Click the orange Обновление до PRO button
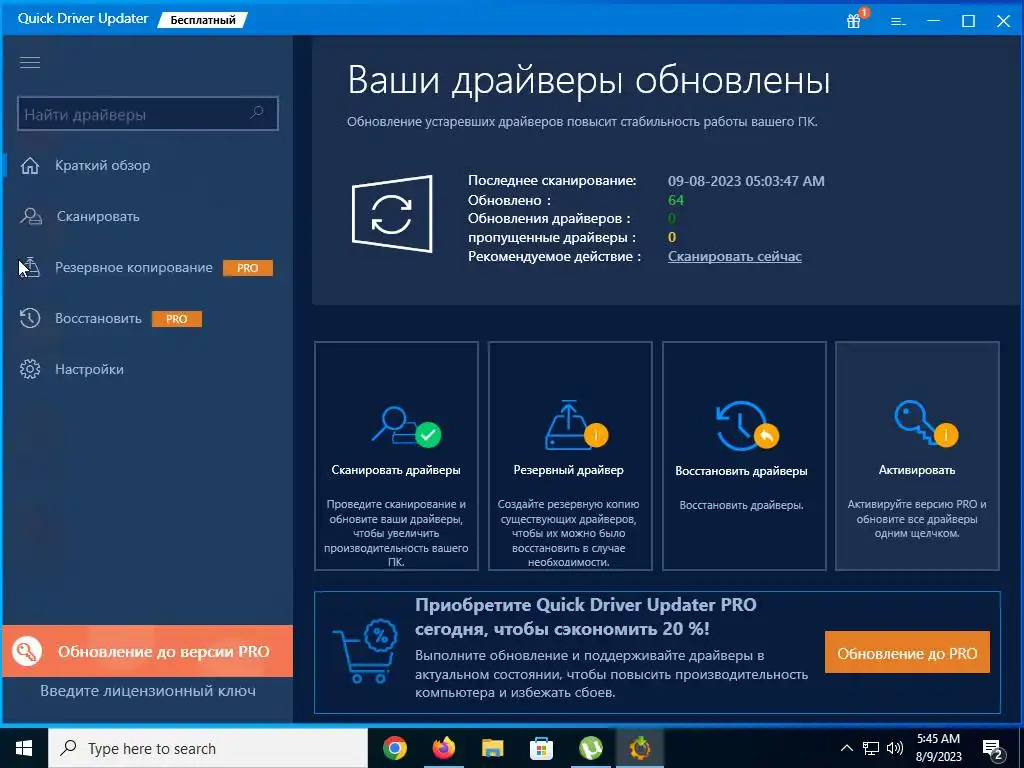Screen dimensions: 1024x768 (x=907, y=652)
